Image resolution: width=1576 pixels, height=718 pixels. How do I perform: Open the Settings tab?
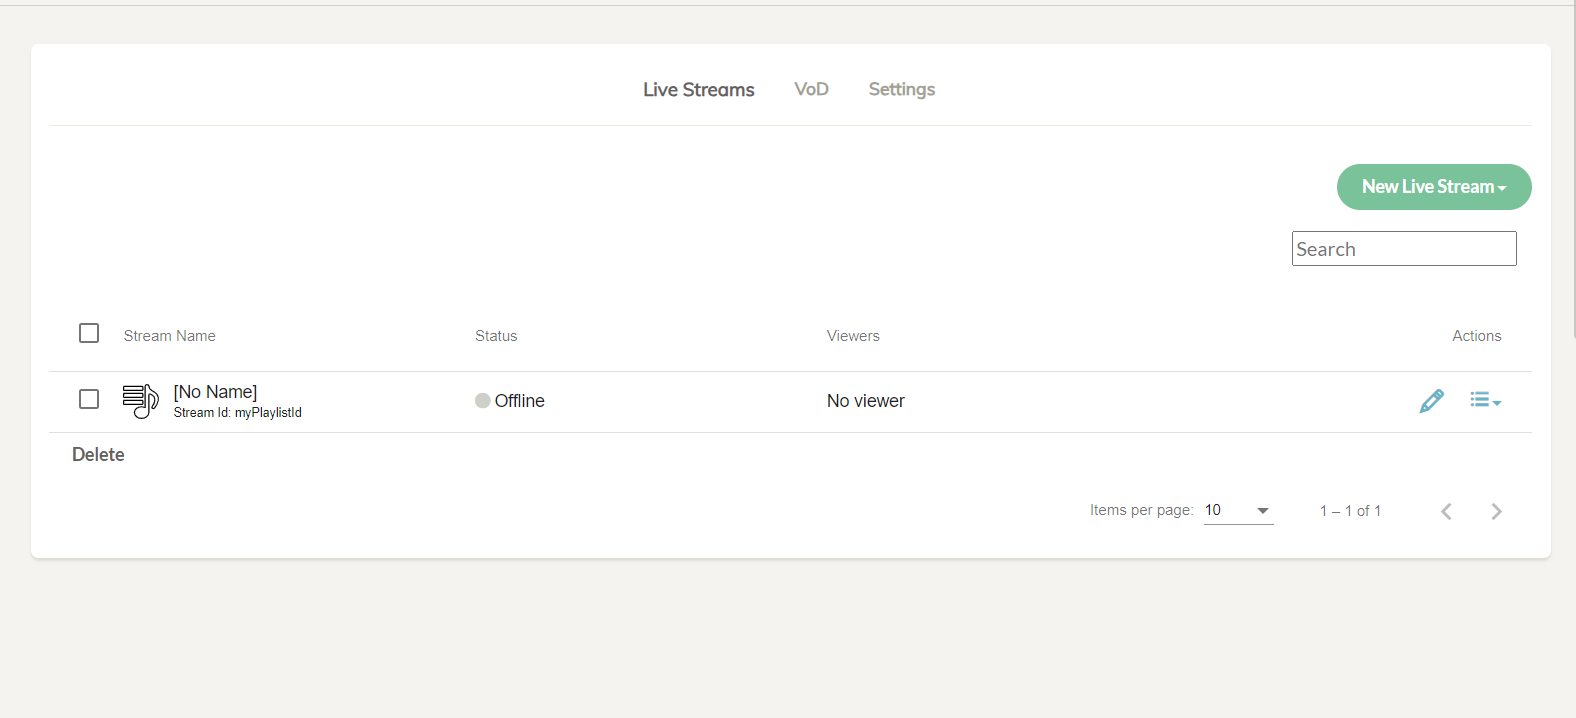click(x=902, y=89)
